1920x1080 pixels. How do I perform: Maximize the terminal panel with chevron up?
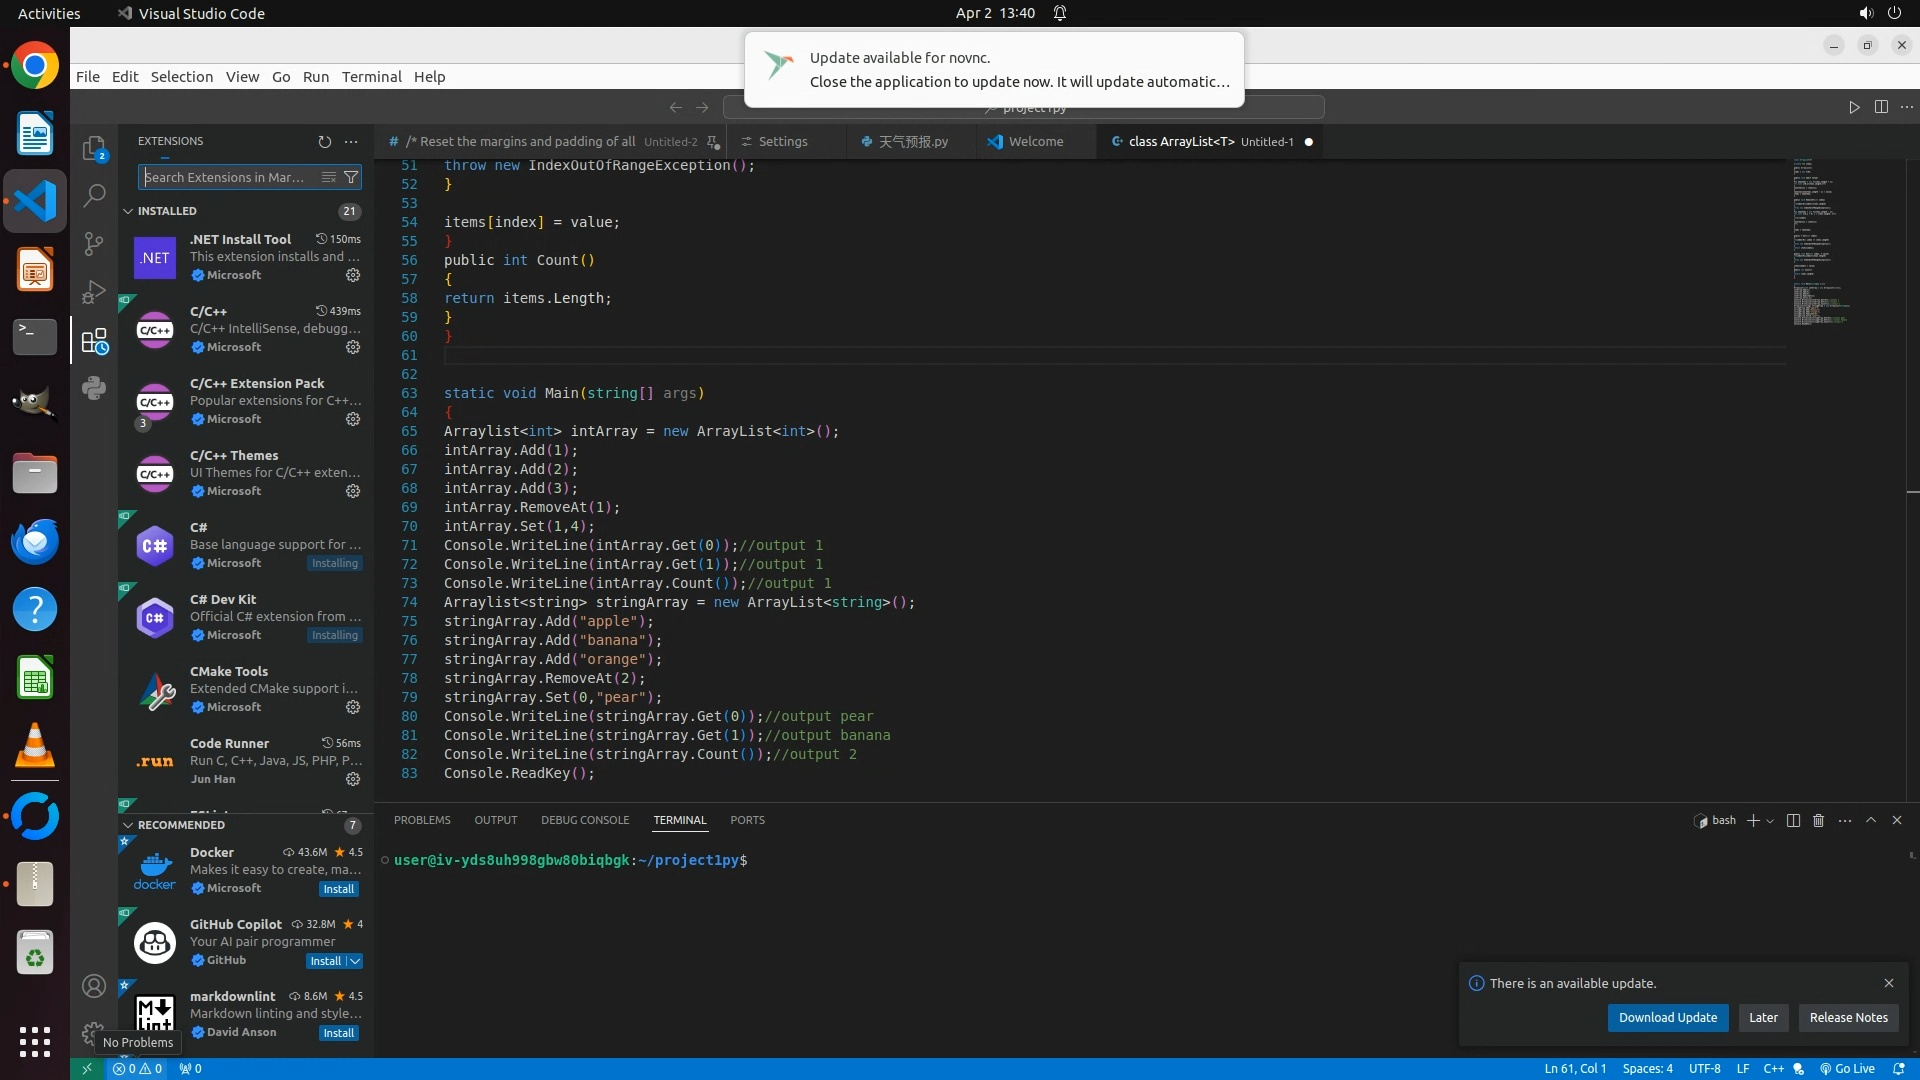[x=1871, y=820]
